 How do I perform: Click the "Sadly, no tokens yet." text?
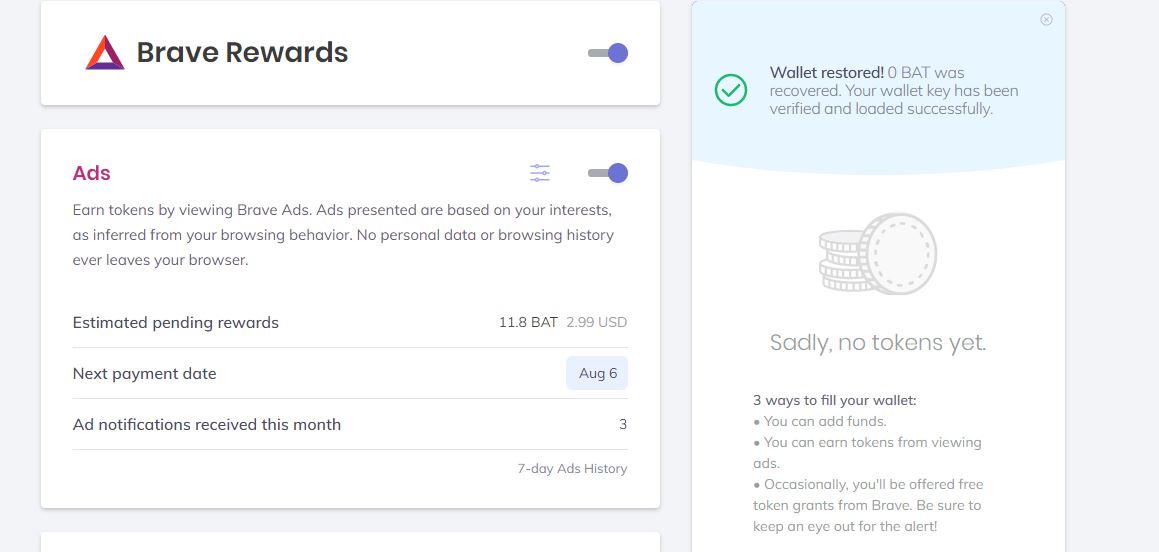878,343
